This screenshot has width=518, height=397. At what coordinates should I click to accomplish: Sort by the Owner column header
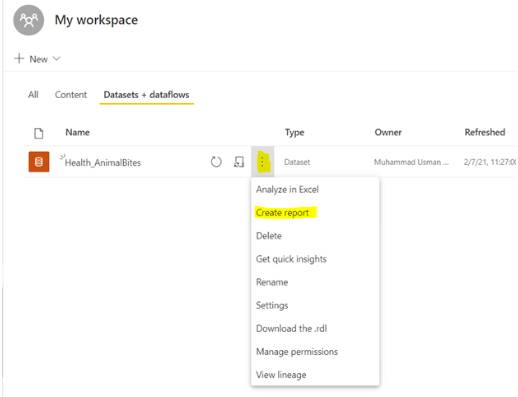pos(388,132)
